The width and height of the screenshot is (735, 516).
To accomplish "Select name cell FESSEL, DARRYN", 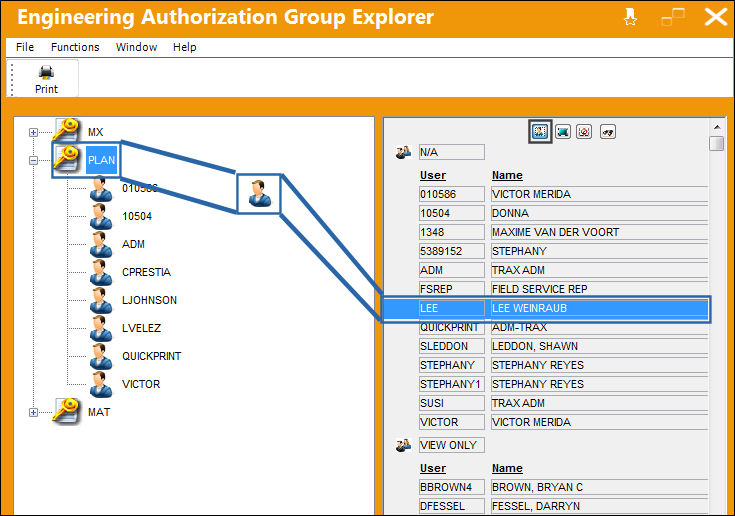I will [600, 506].
